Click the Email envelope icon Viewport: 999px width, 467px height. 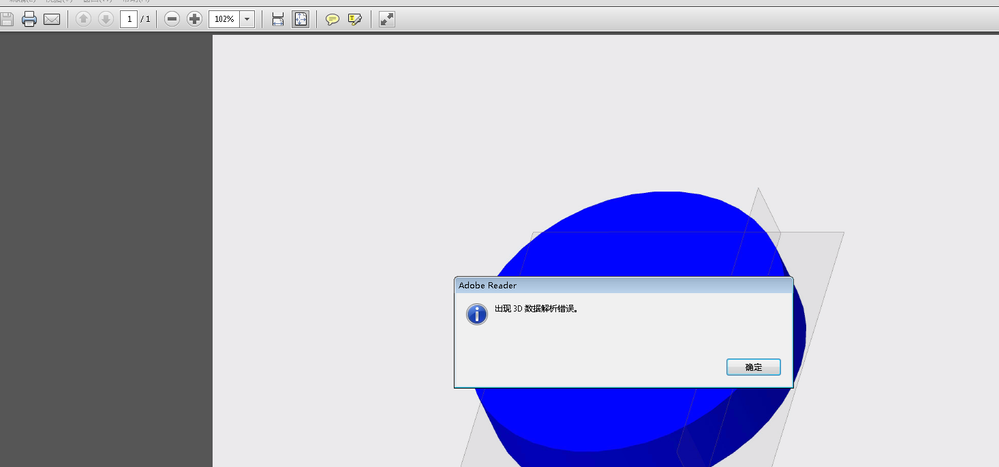pos(52,19)
